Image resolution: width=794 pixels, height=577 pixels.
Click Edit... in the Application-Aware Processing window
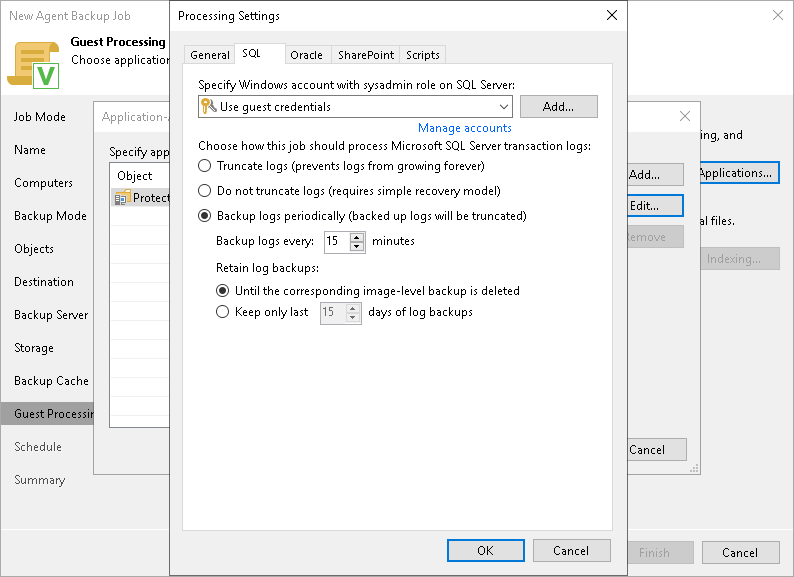point(655,206)
